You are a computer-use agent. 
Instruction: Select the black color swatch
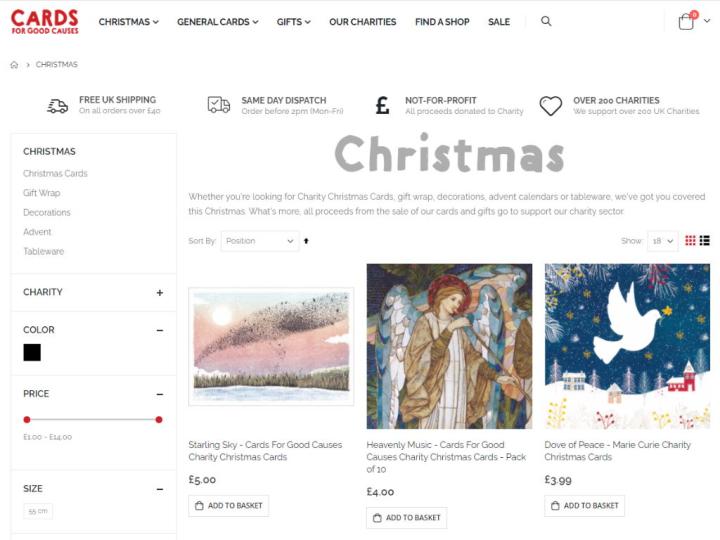point(32,353)
